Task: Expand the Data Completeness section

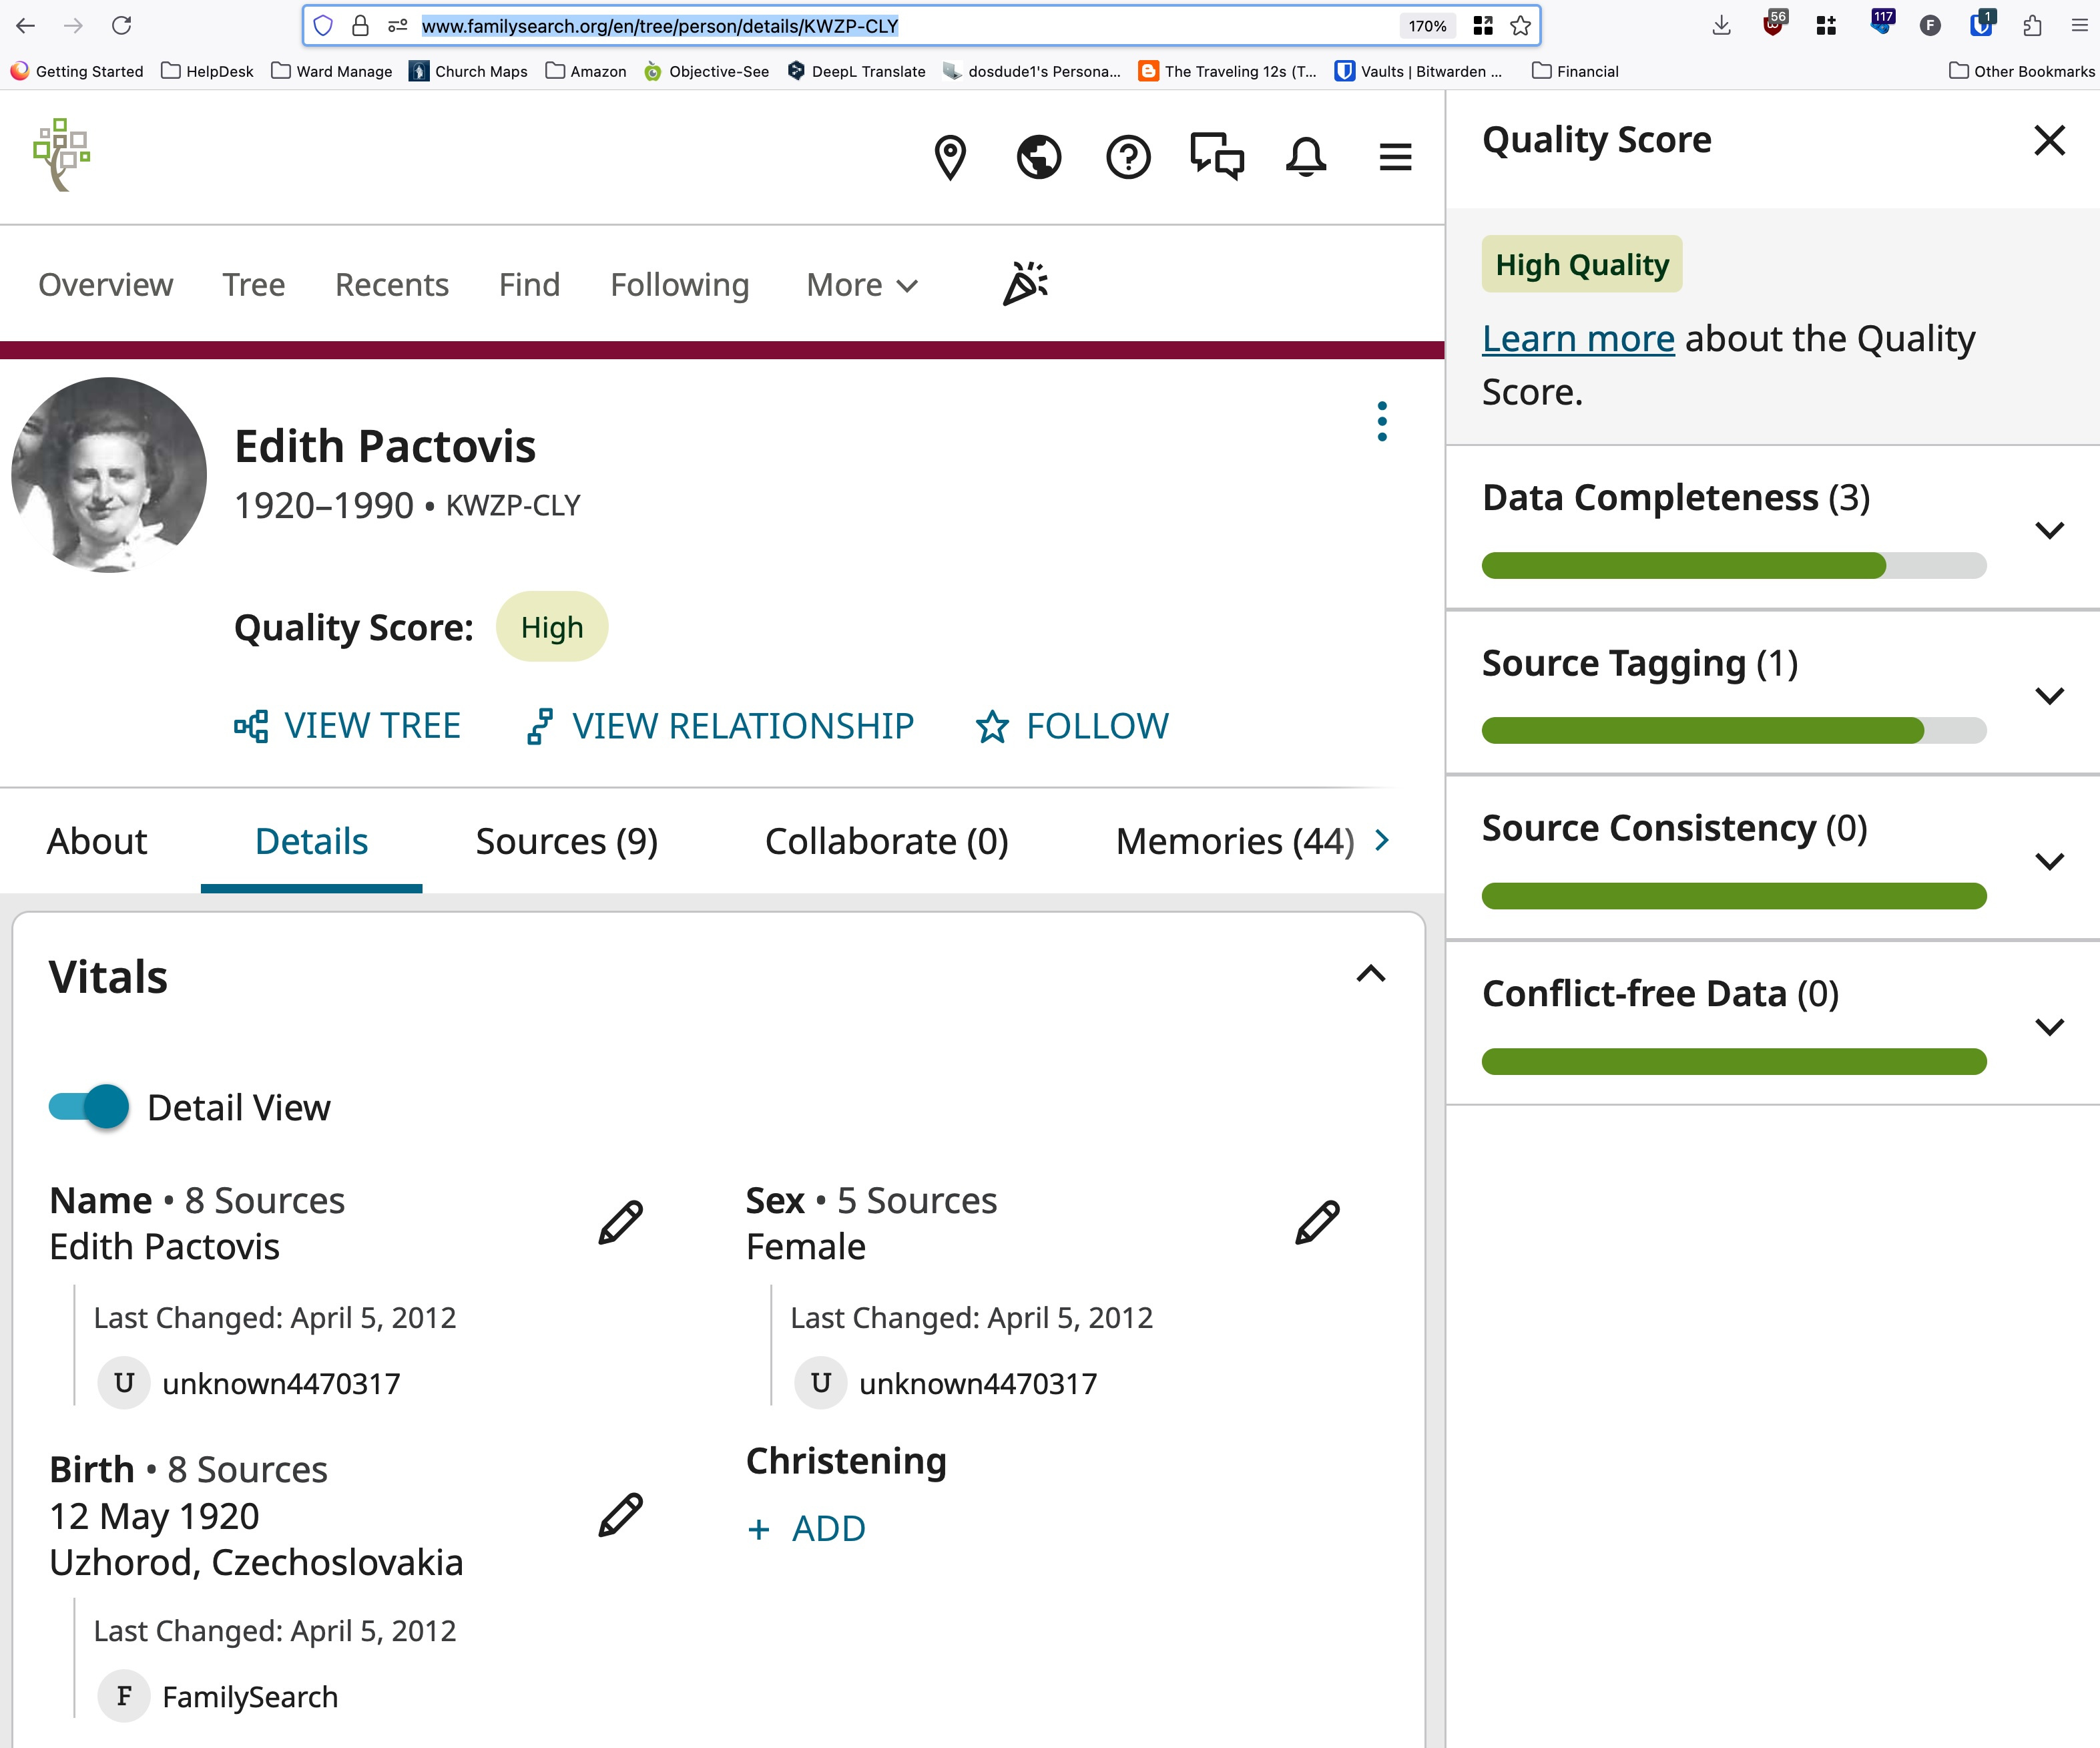Action: [2049, 530]
